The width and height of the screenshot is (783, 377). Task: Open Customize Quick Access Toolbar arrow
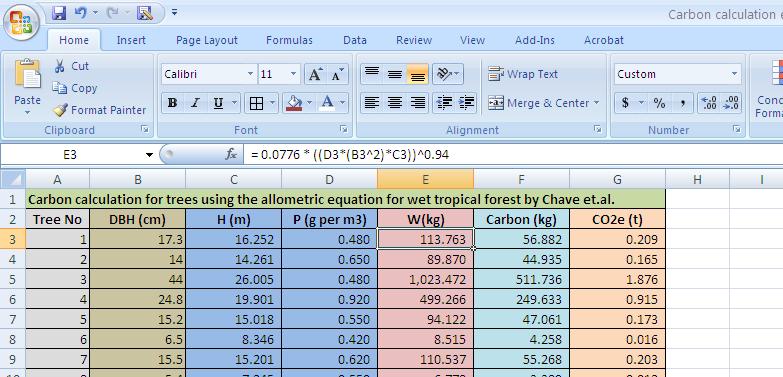[x=174, y=12]
